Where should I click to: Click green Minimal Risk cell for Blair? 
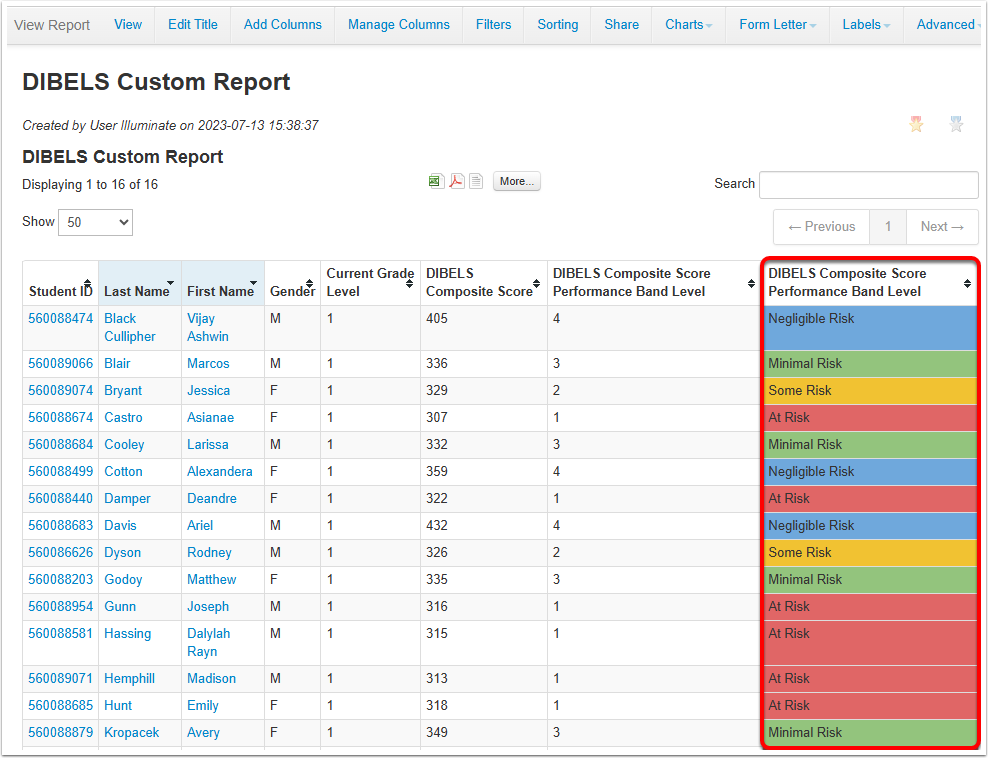(x=870, y=364)
